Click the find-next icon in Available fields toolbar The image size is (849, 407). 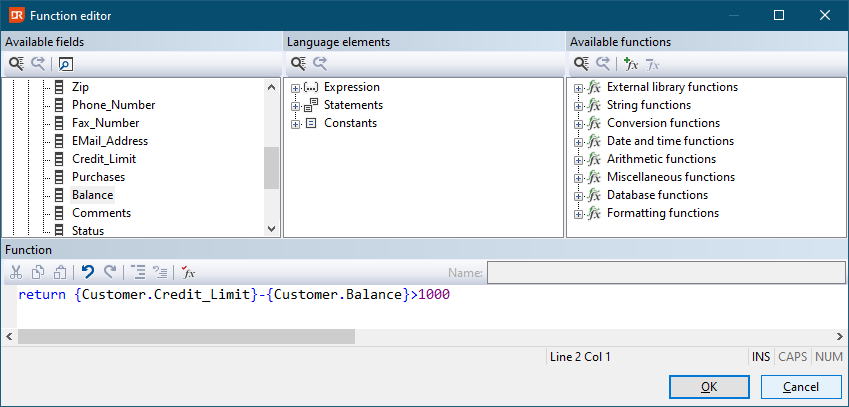click(38, 64)
